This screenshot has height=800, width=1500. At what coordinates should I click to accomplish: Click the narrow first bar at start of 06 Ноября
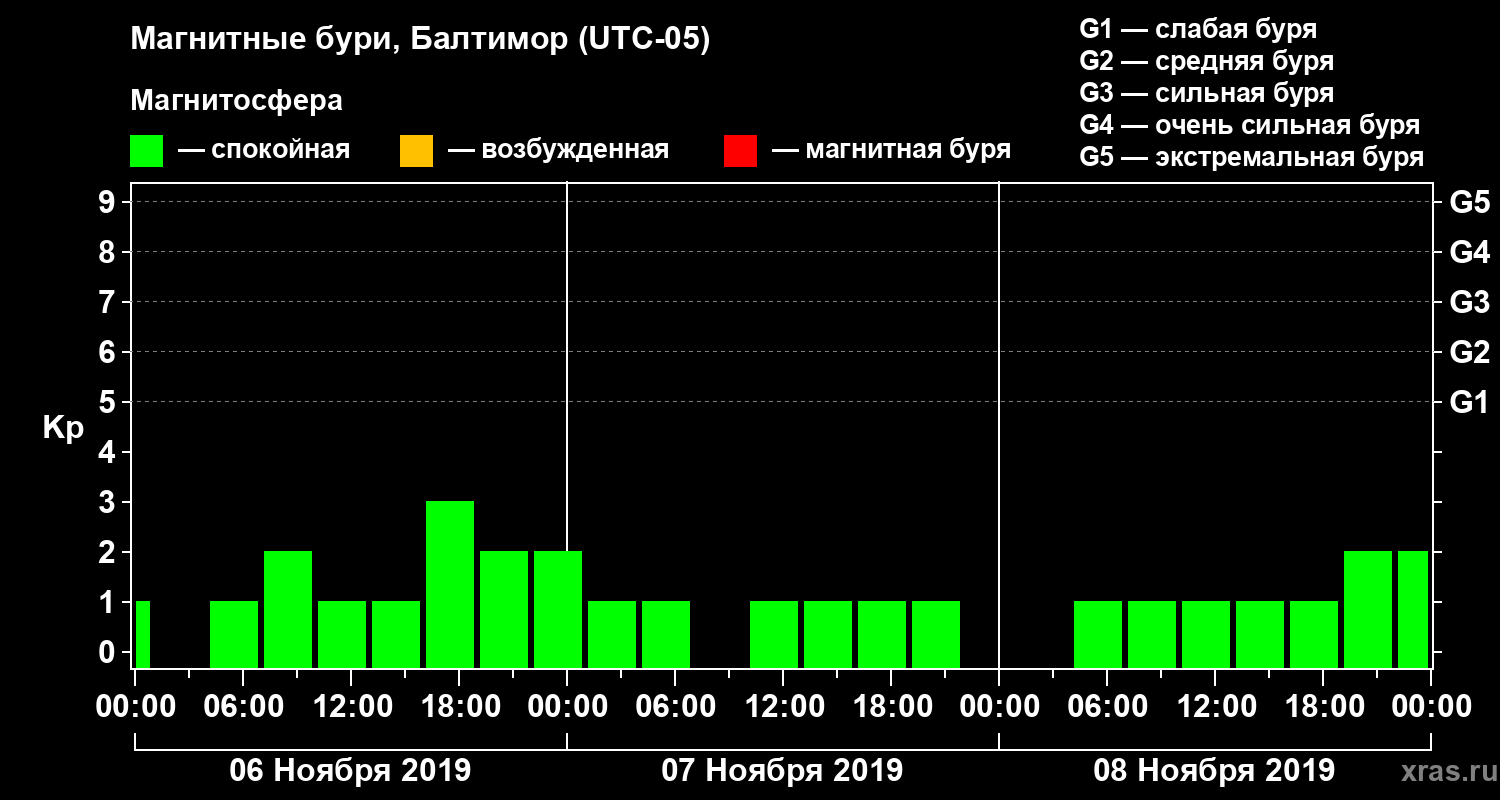click(143, 634)
